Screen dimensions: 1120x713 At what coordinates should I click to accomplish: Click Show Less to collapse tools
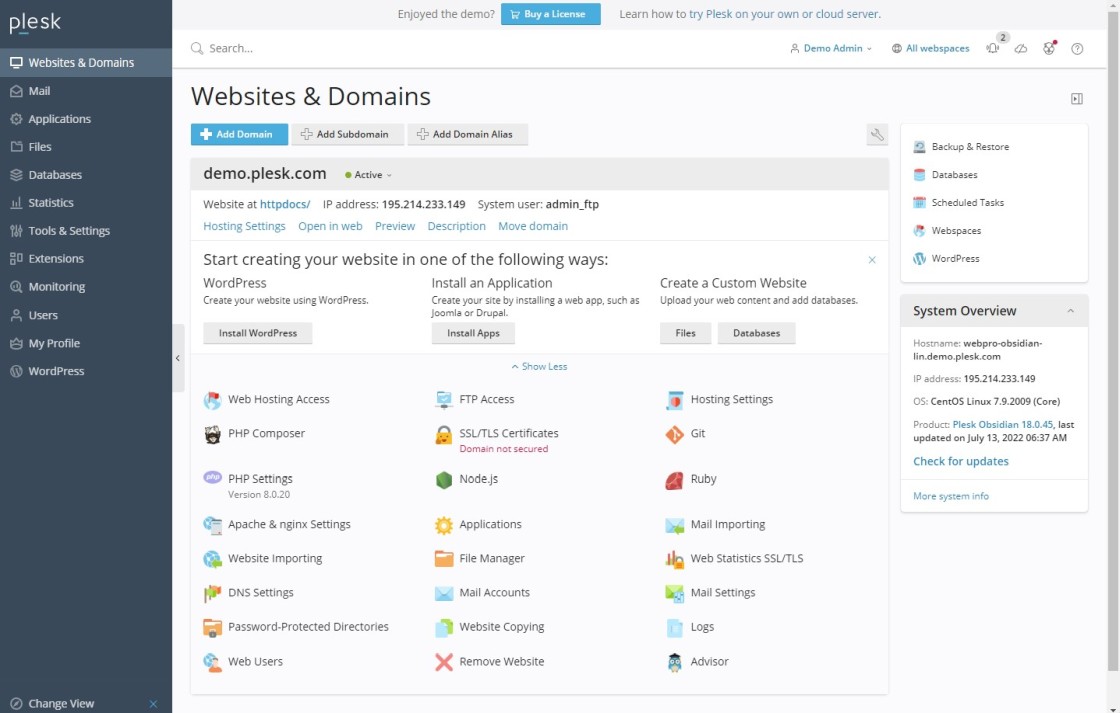click(539, 367)
